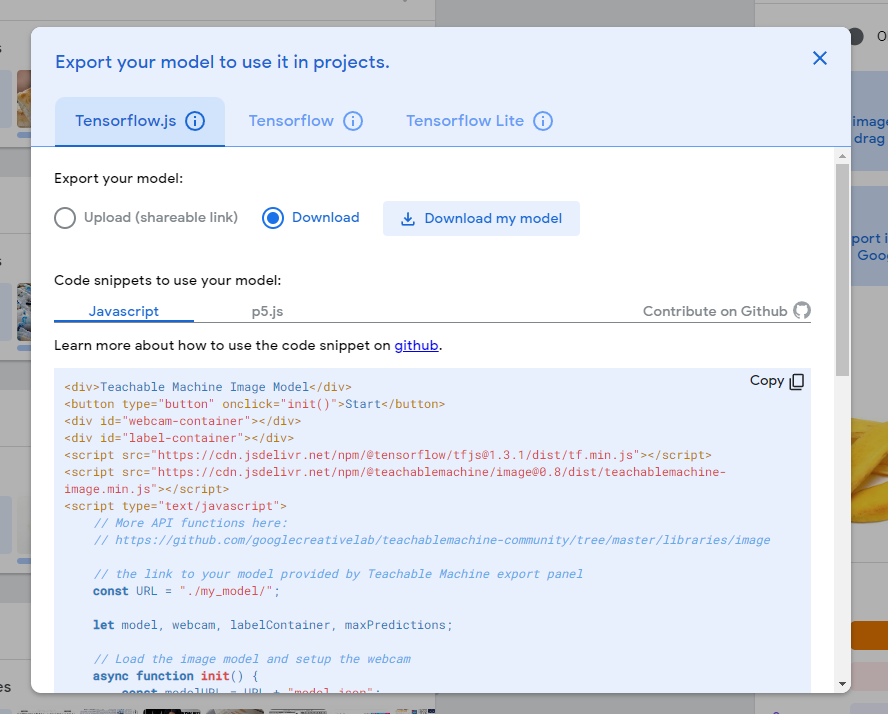The width and height of the screenshot is (888, 714).
Task: Click the Download my model button
Action: tap(481, 219)
